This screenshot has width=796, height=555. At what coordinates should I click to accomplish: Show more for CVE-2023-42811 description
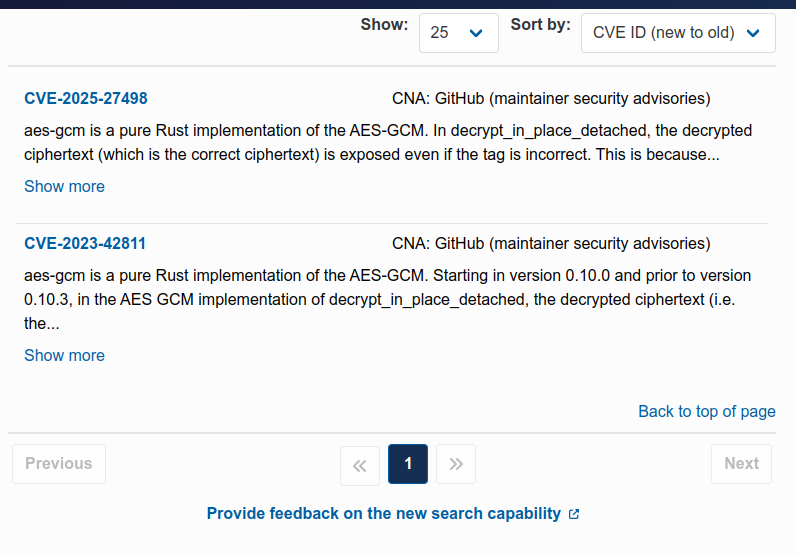pyautogui.click(x=64, y=355)
